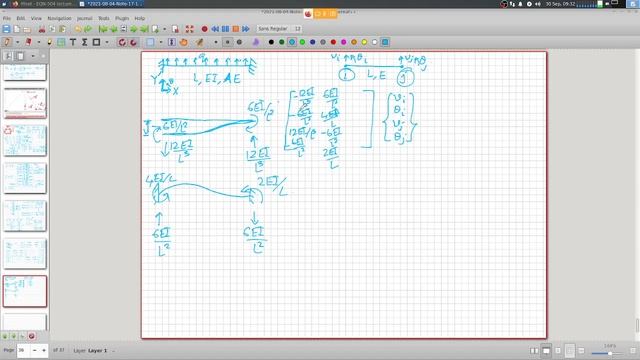The width and height of the screenshot is (640, 360).
Task: Choose thin line thickness dot
Action: 216,42
